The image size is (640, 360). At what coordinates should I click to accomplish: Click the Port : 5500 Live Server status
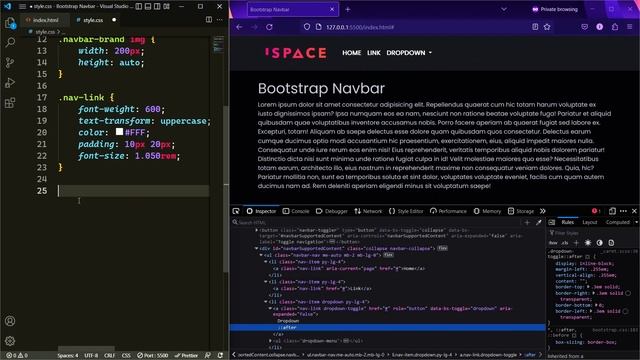153,356
